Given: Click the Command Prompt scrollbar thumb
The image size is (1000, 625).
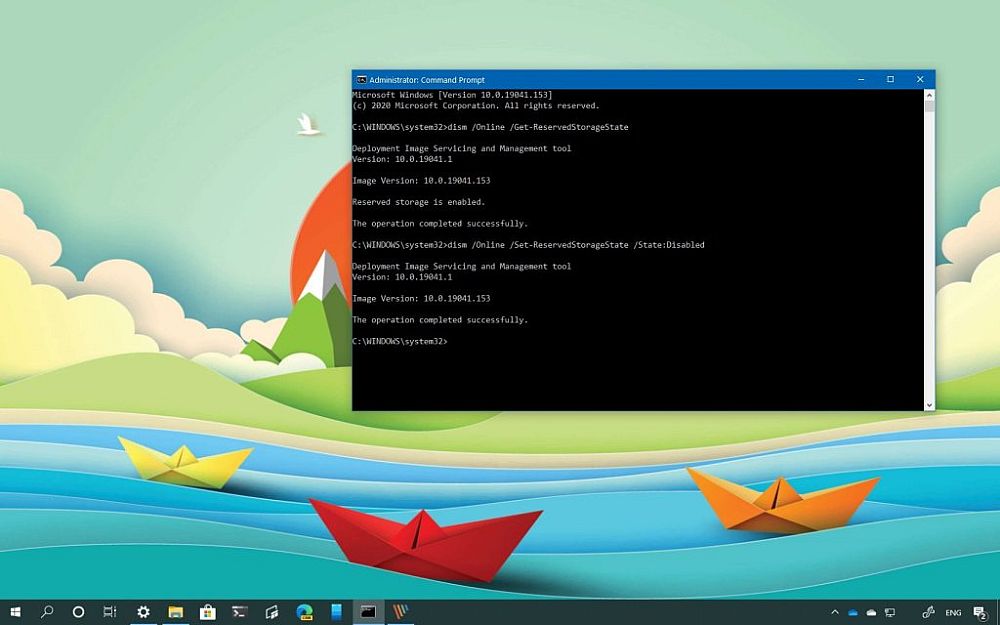Looking at the screenshot, I should 929,106.
